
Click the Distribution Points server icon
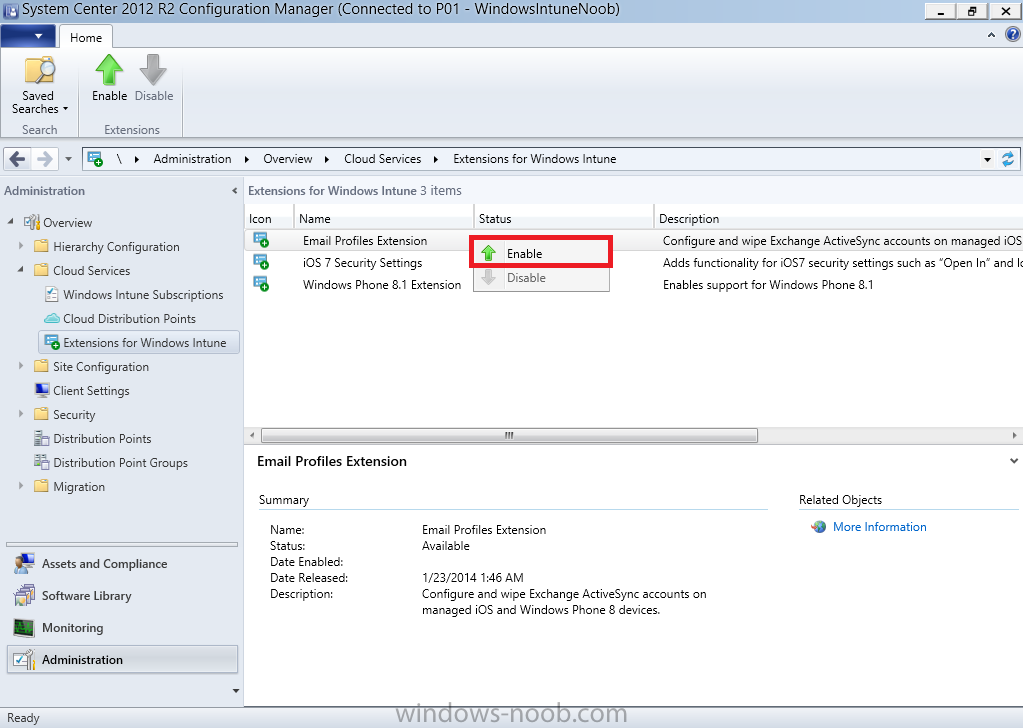(42, 438)
